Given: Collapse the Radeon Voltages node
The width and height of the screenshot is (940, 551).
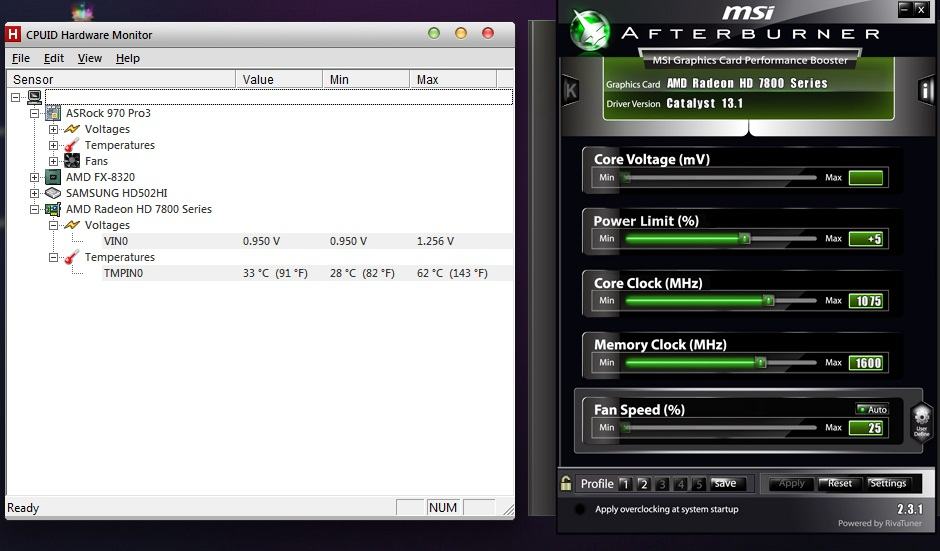Looking at the screenshot, I should 53,225.
